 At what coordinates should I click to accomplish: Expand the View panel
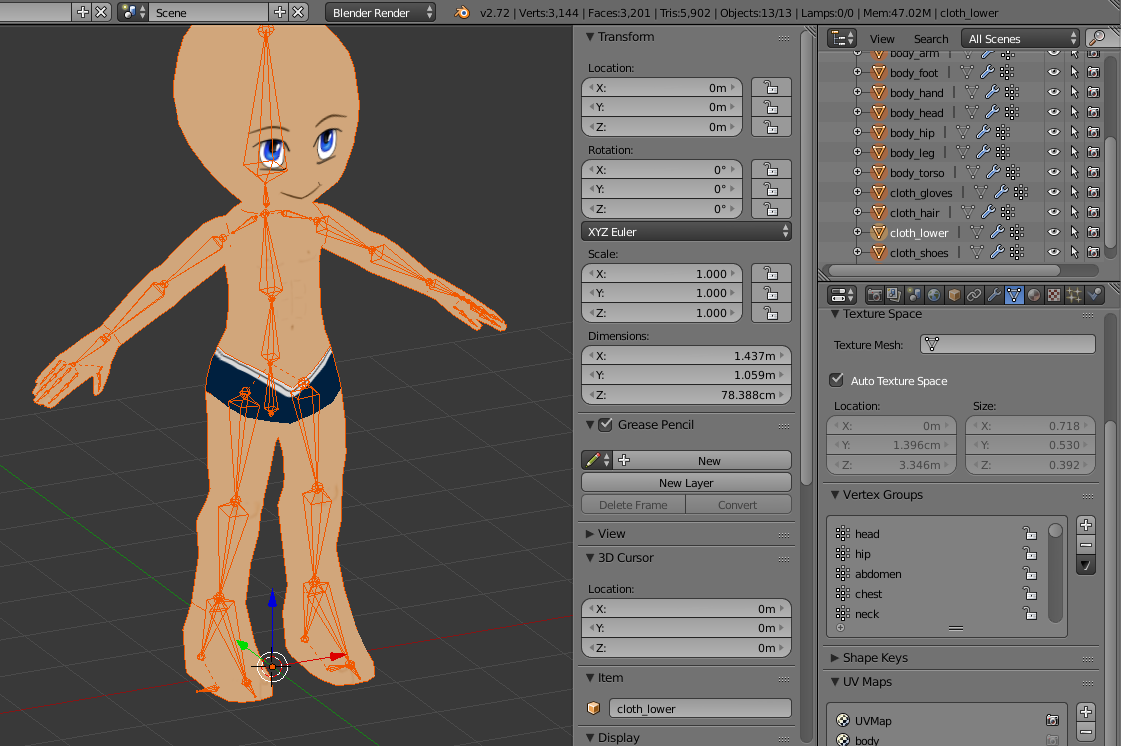click(590, 534)
